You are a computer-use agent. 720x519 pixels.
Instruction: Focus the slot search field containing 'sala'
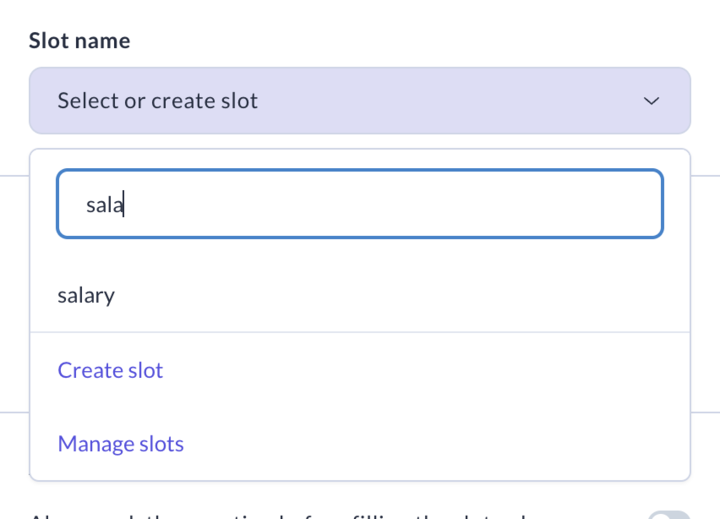pos(360,204)
